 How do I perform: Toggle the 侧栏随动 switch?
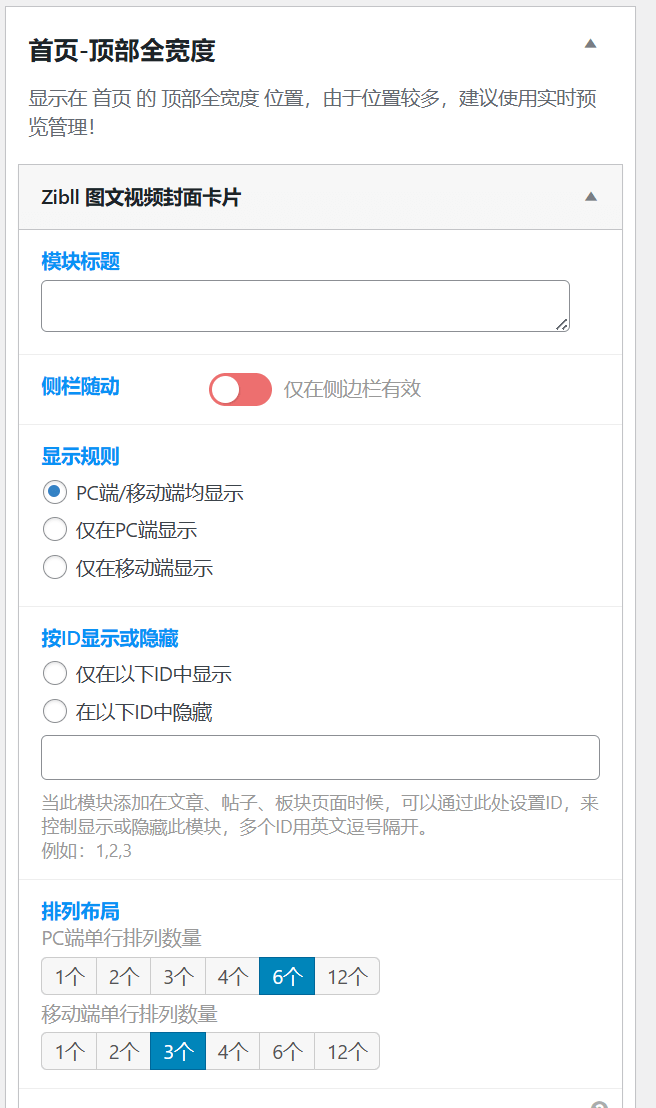point(240,389)
